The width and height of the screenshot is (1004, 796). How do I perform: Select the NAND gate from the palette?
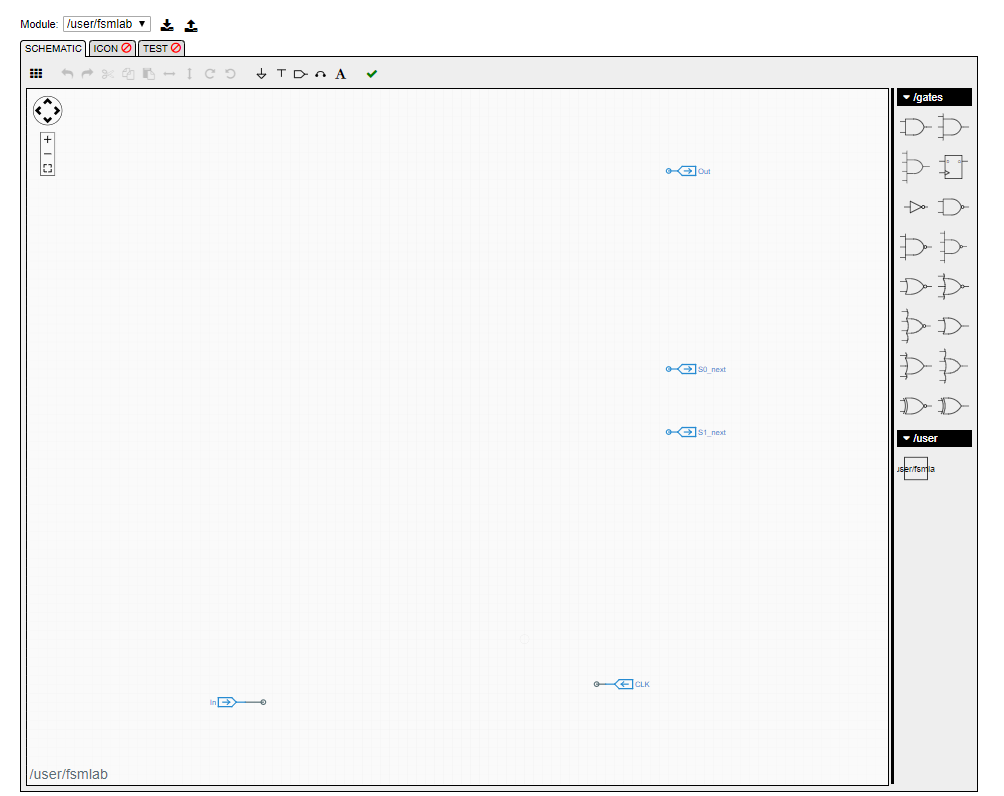(x=951, y=208)
